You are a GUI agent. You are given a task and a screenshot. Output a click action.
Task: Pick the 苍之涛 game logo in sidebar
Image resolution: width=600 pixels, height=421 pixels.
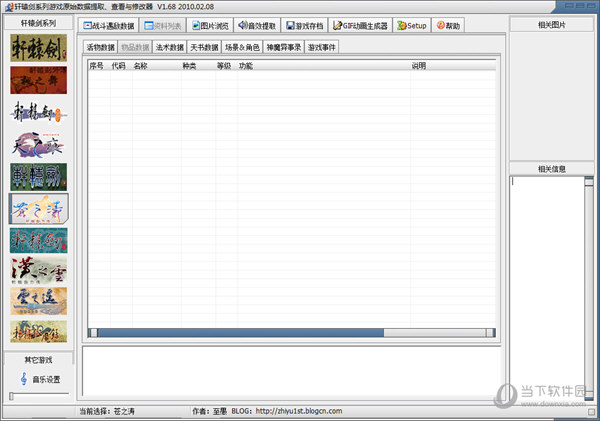(x=39, y=208)
